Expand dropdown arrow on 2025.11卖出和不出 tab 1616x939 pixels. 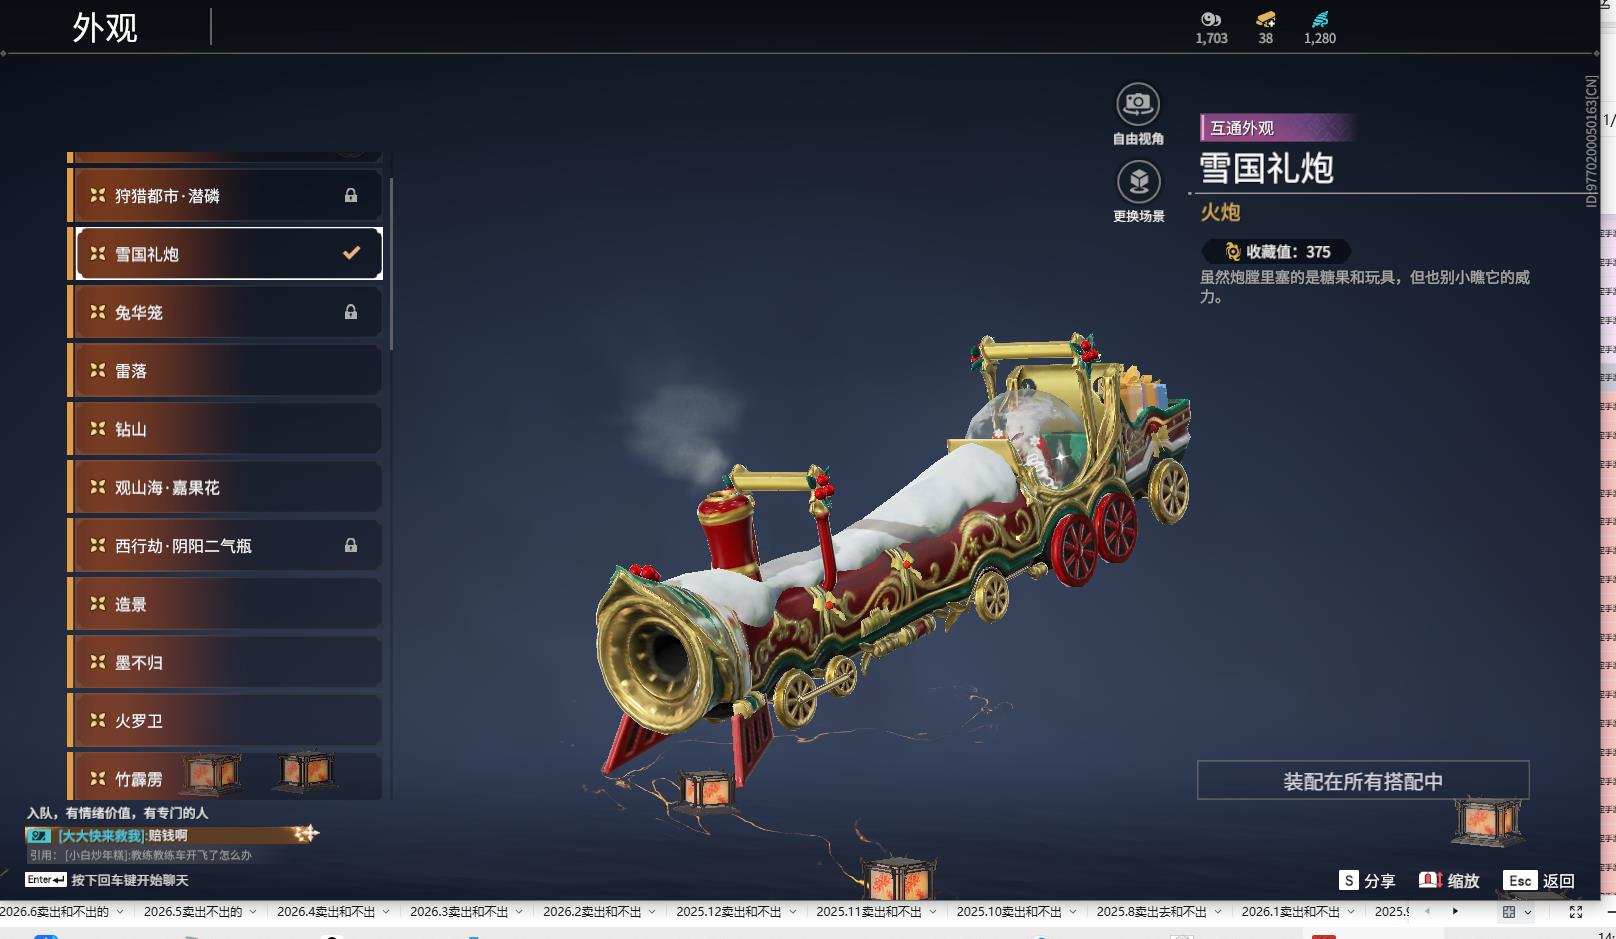(x=933, y=912)
